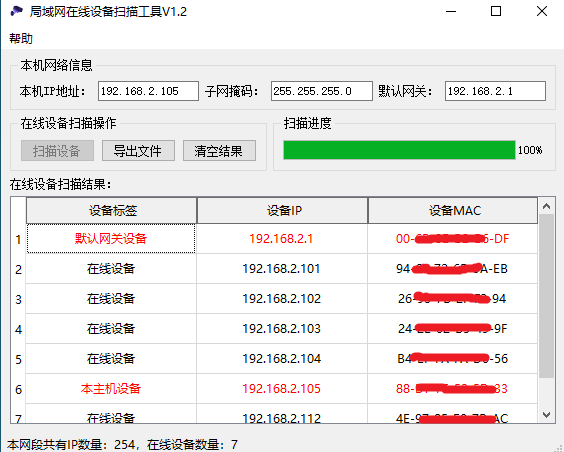This screenshot has height=452, width=564.
Task: Click the 设备MAC column header
Action: (x=453, y=210)
